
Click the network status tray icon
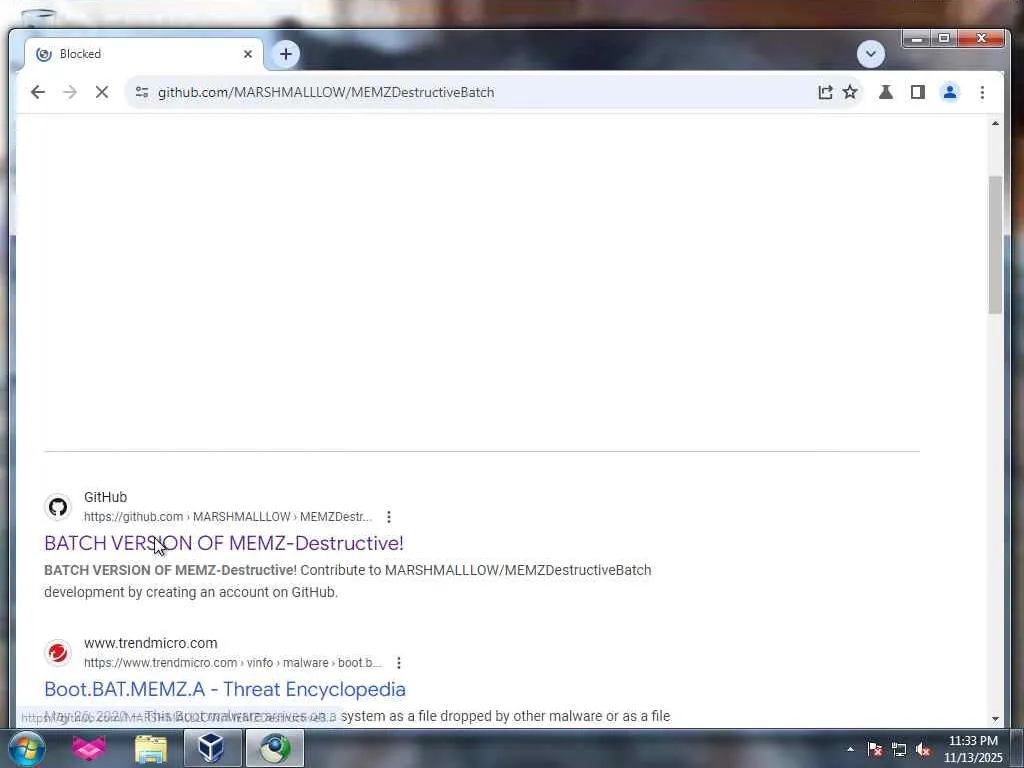899,749
